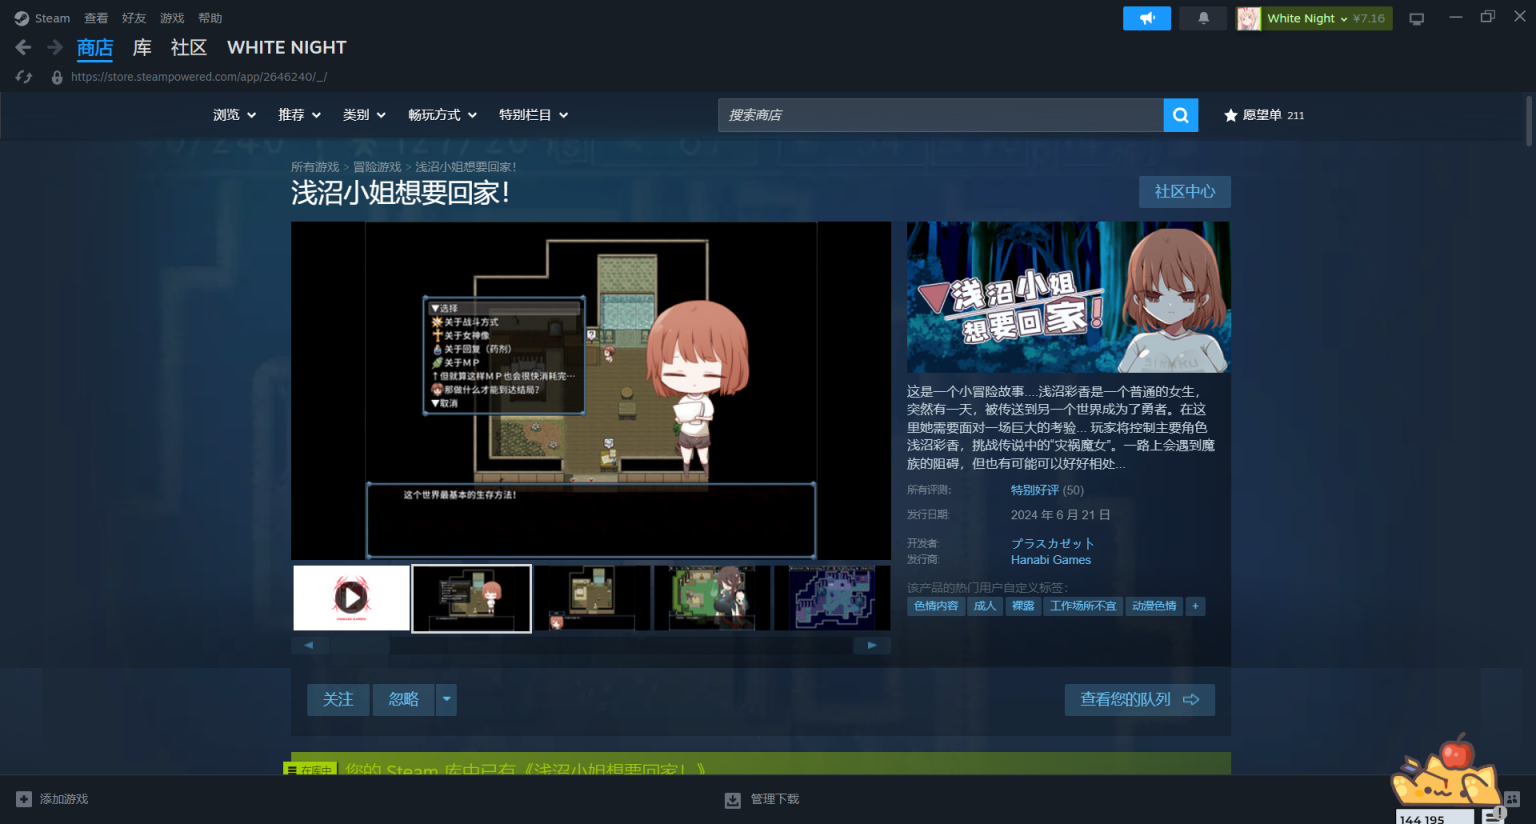The image size is (1536, 824).
Task: Click the 关注 follow button
Action: (338, 699)
